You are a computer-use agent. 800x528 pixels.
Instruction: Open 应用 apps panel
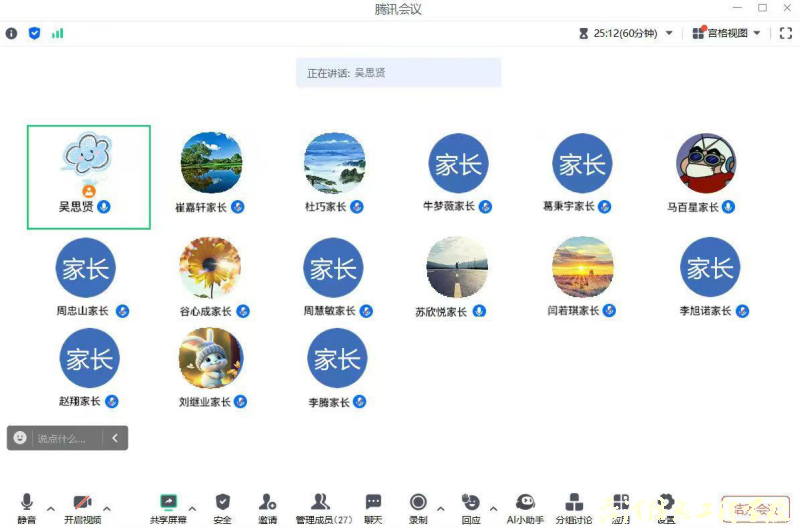[x=620, y=508]
